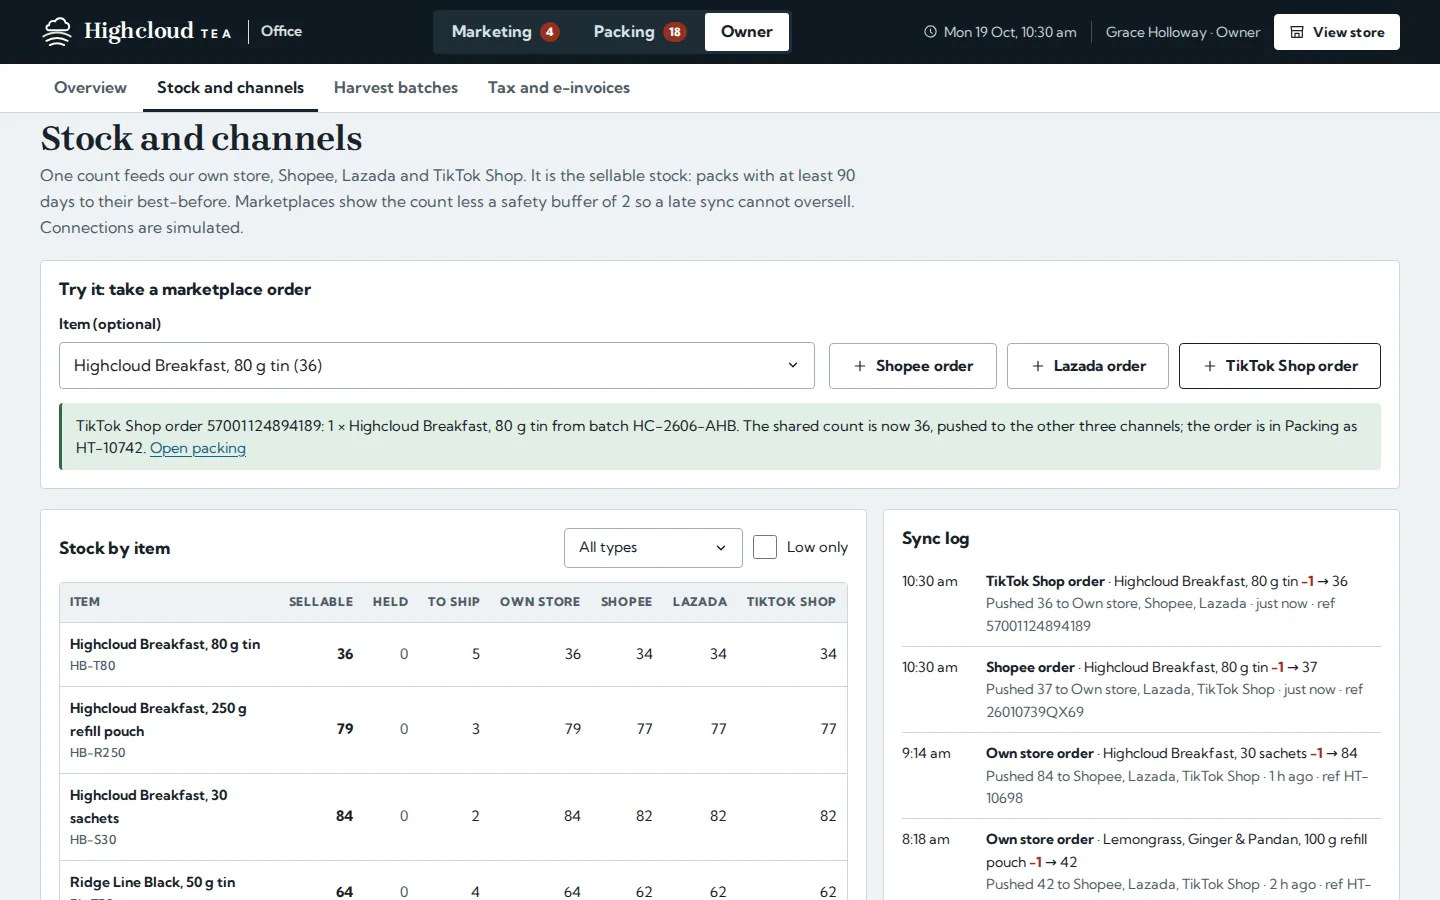
Task: Toggle the Low only checkbox
Action: point(765,547)
